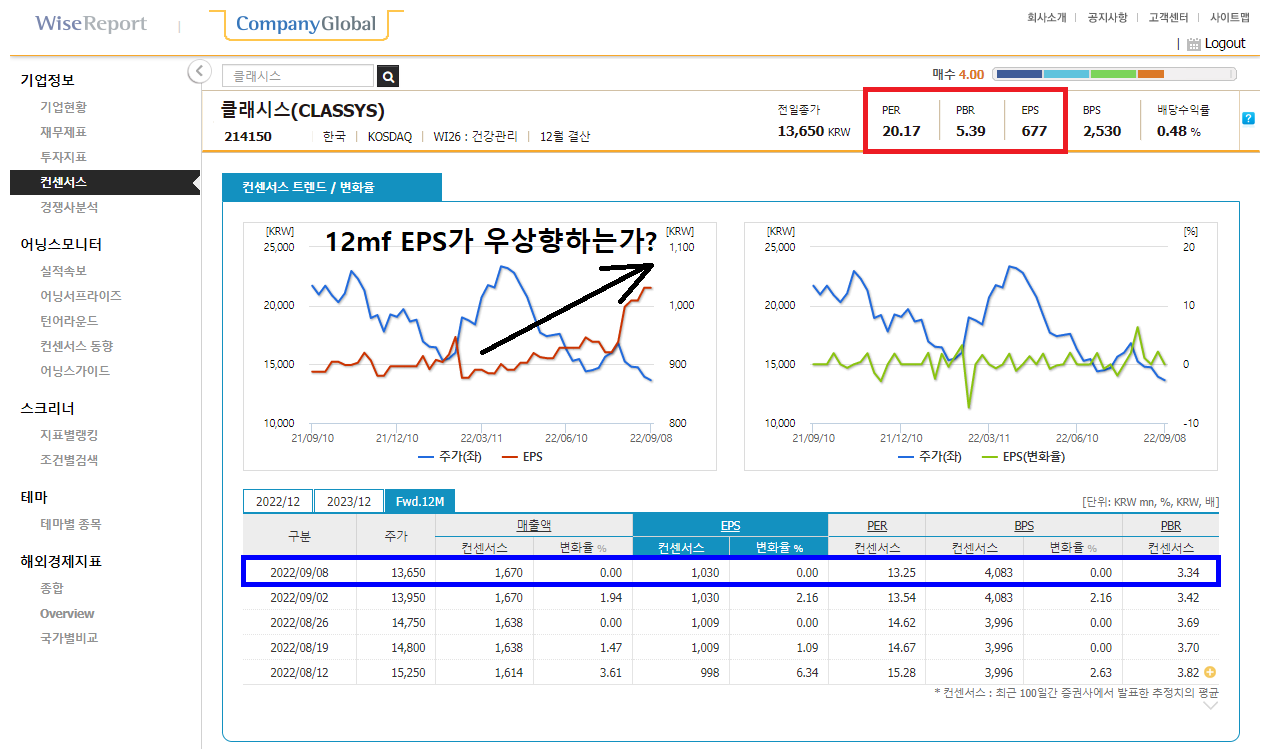The image size is (1268, 751).
Task: Type in the 클래시스 search field
Action: point(298,76)
